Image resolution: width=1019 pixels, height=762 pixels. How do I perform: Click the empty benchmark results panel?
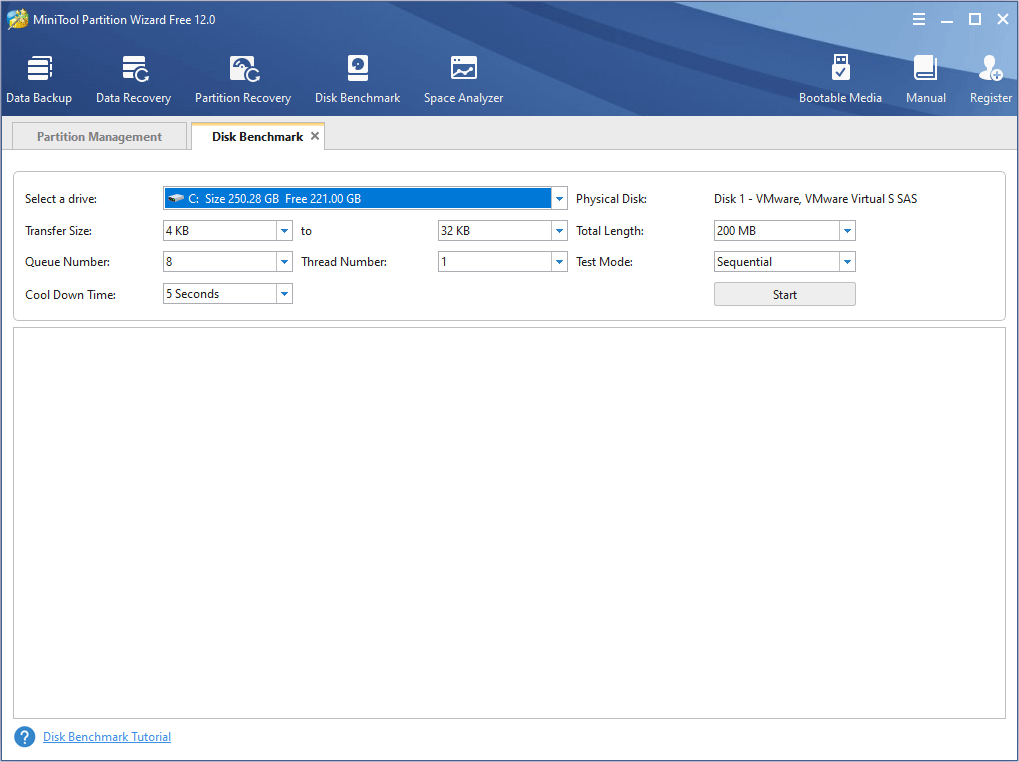[510, 523]
